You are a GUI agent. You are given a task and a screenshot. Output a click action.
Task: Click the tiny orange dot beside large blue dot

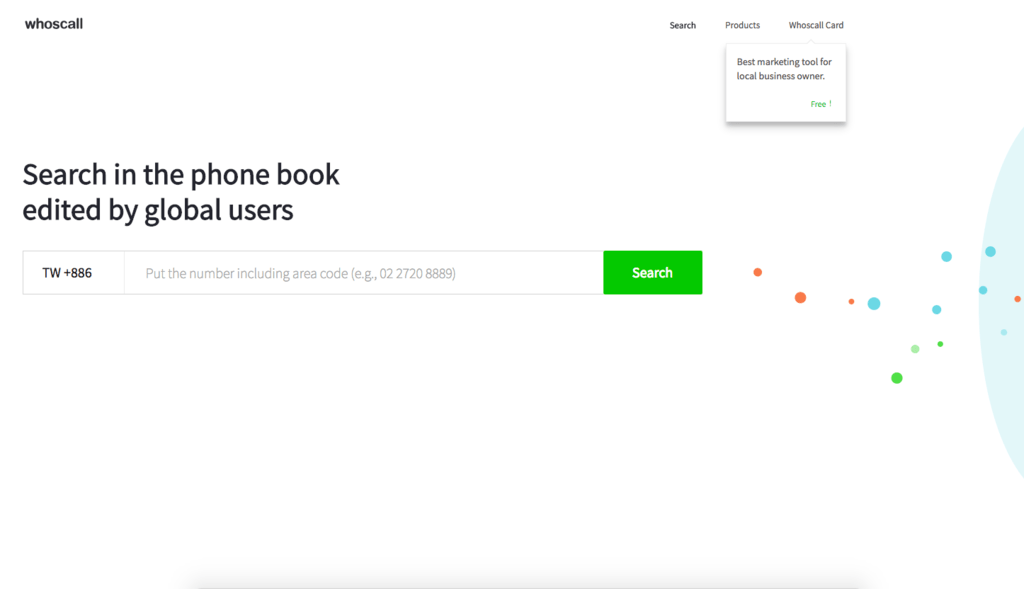[x=851, y=301]
